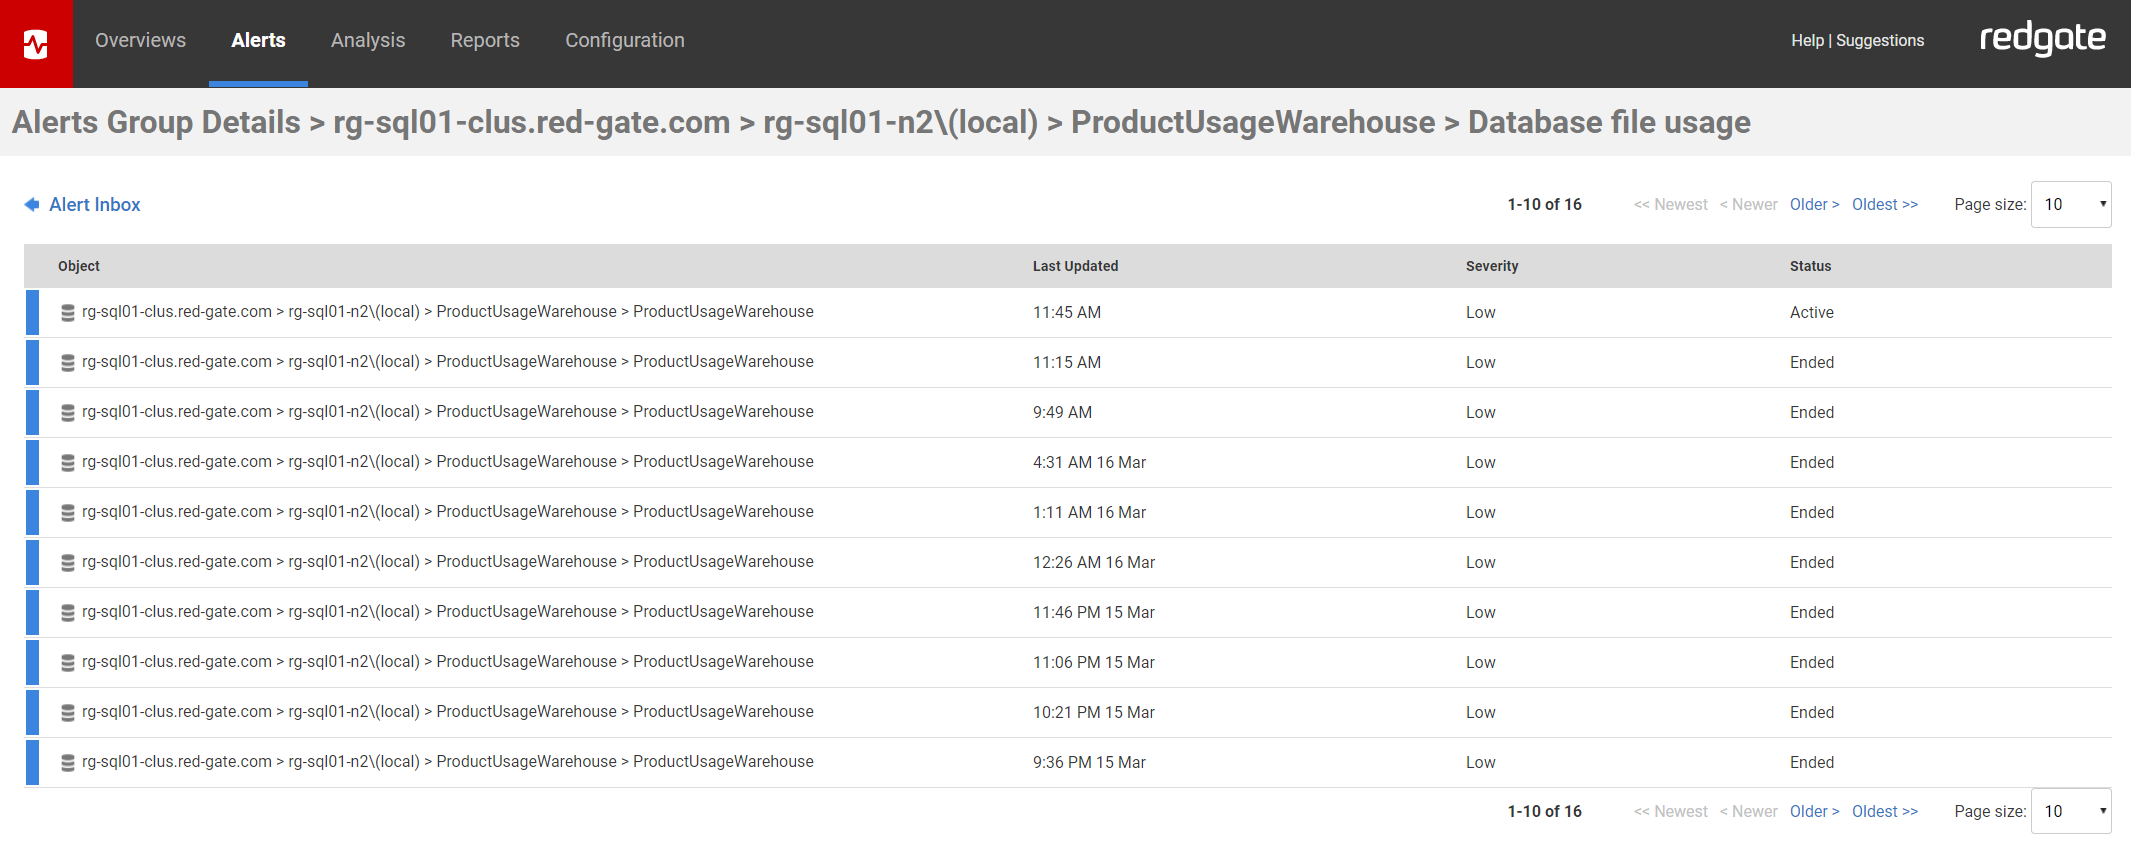Switch to the Overviews tab

pyautogui.click(x=140, y=41)
